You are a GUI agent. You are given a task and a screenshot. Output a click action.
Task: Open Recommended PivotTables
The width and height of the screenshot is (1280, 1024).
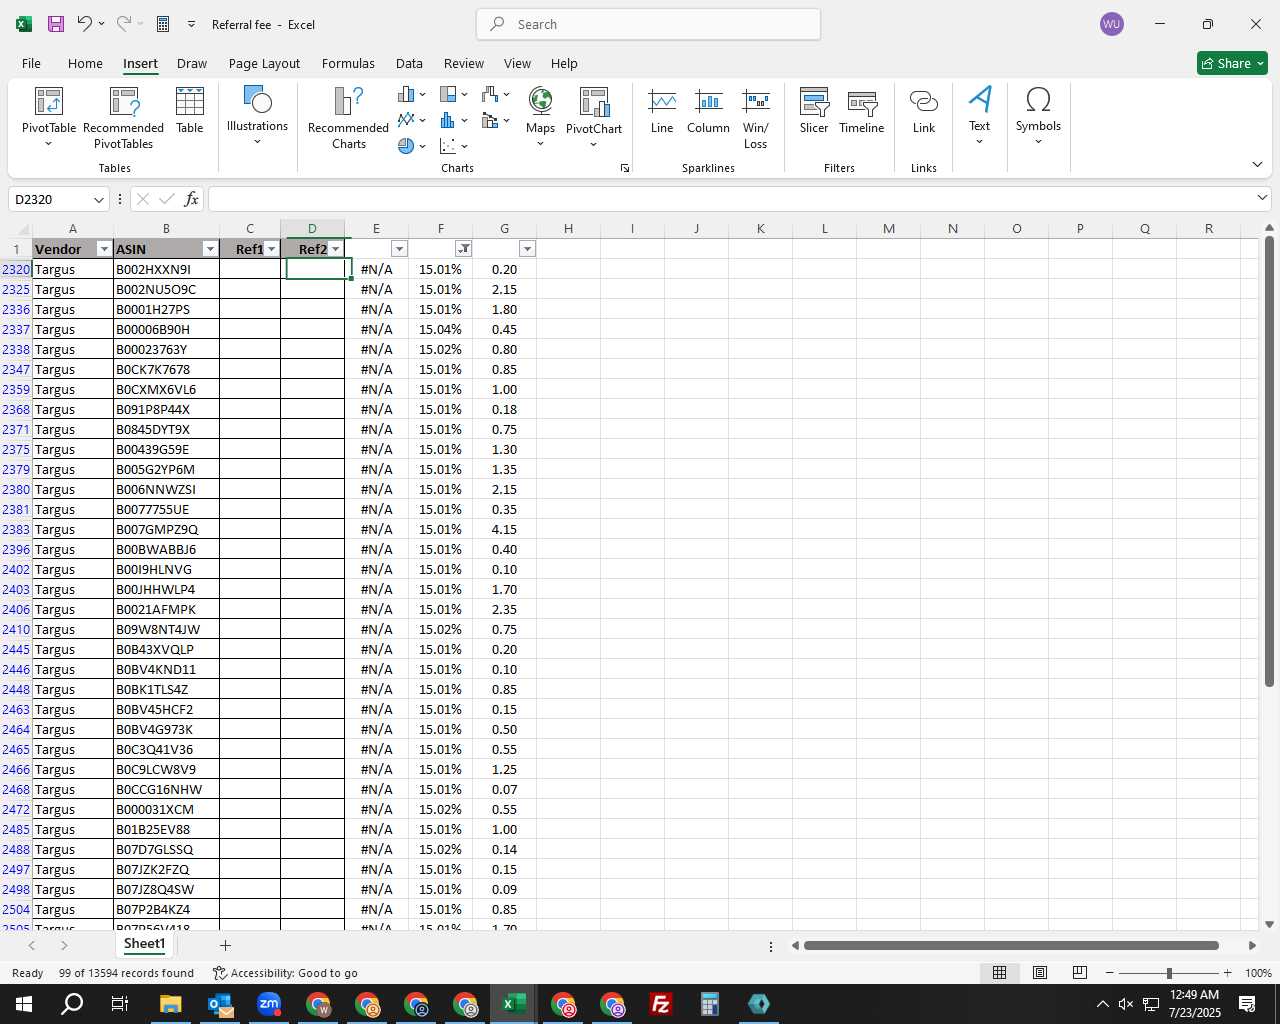pos(123,118)
